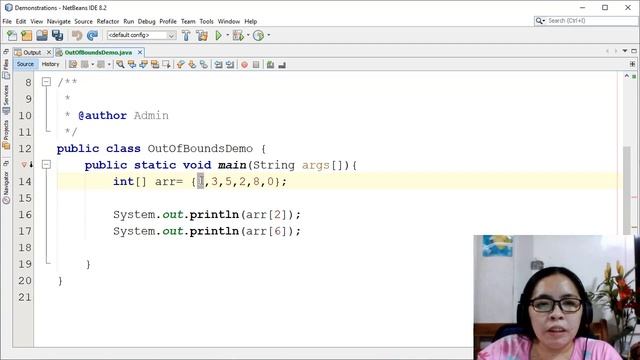The image size is (640, 360).
Task: Switch to History view button
Action: coord(51,64)
